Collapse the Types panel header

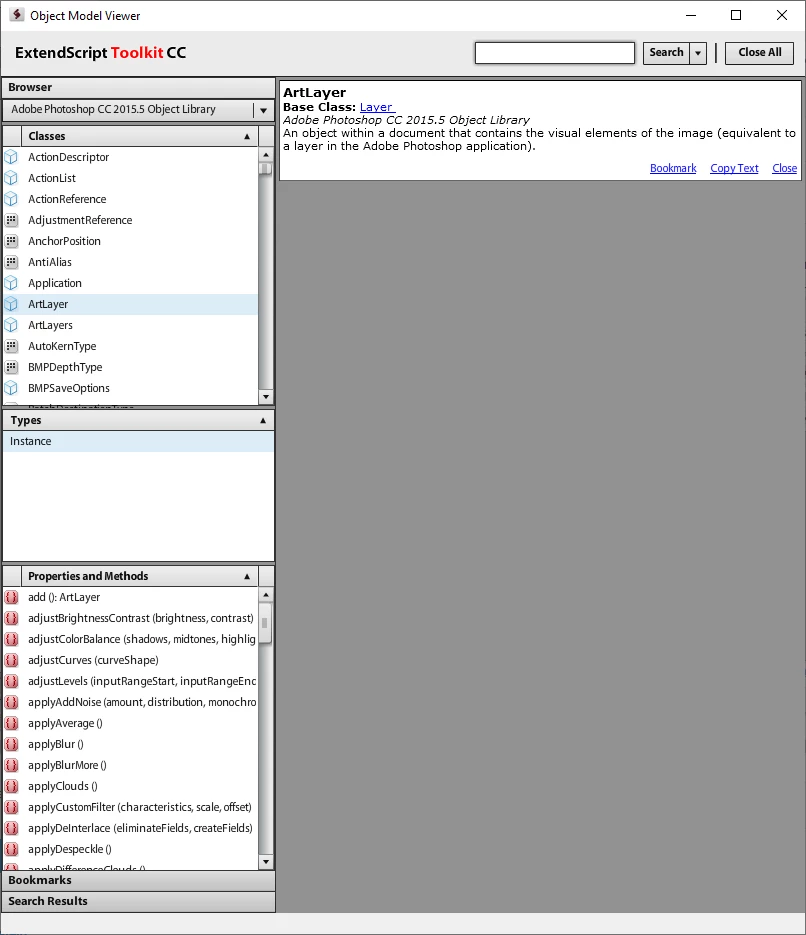pyautogui.click(x=138, y=420)
